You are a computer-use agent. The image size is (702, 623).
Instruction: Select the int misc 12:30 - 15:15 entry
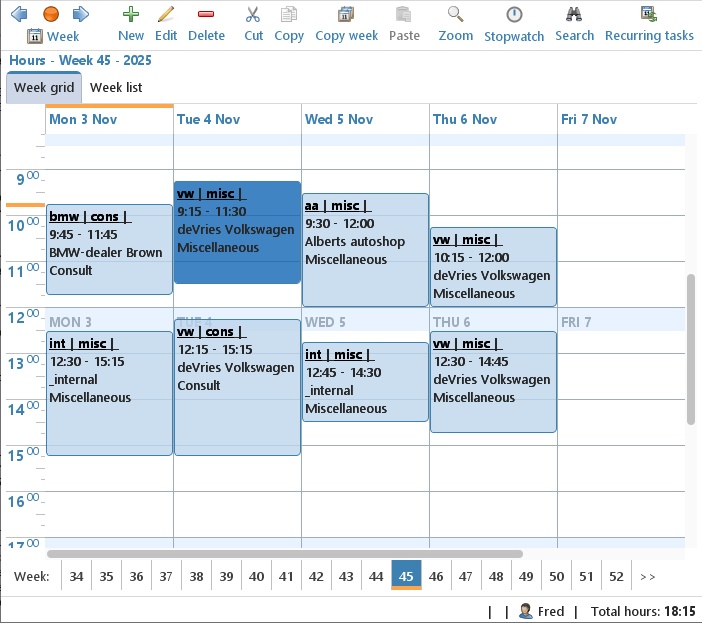point(109,393)
